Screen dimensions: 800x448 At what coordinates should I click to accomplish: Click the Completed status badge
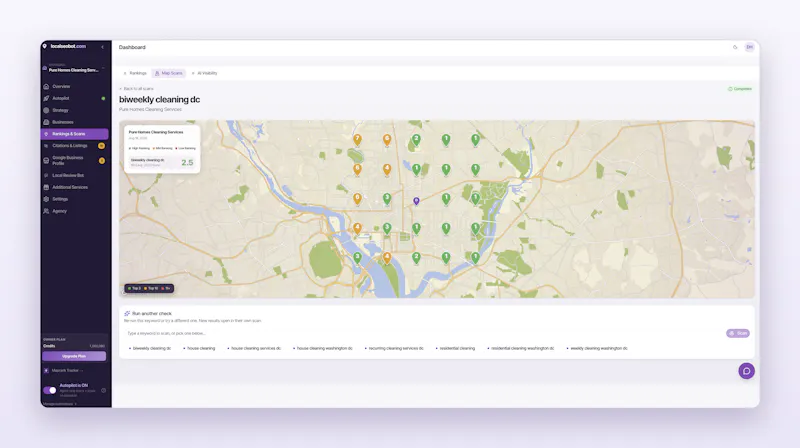[x=739, y=89]
